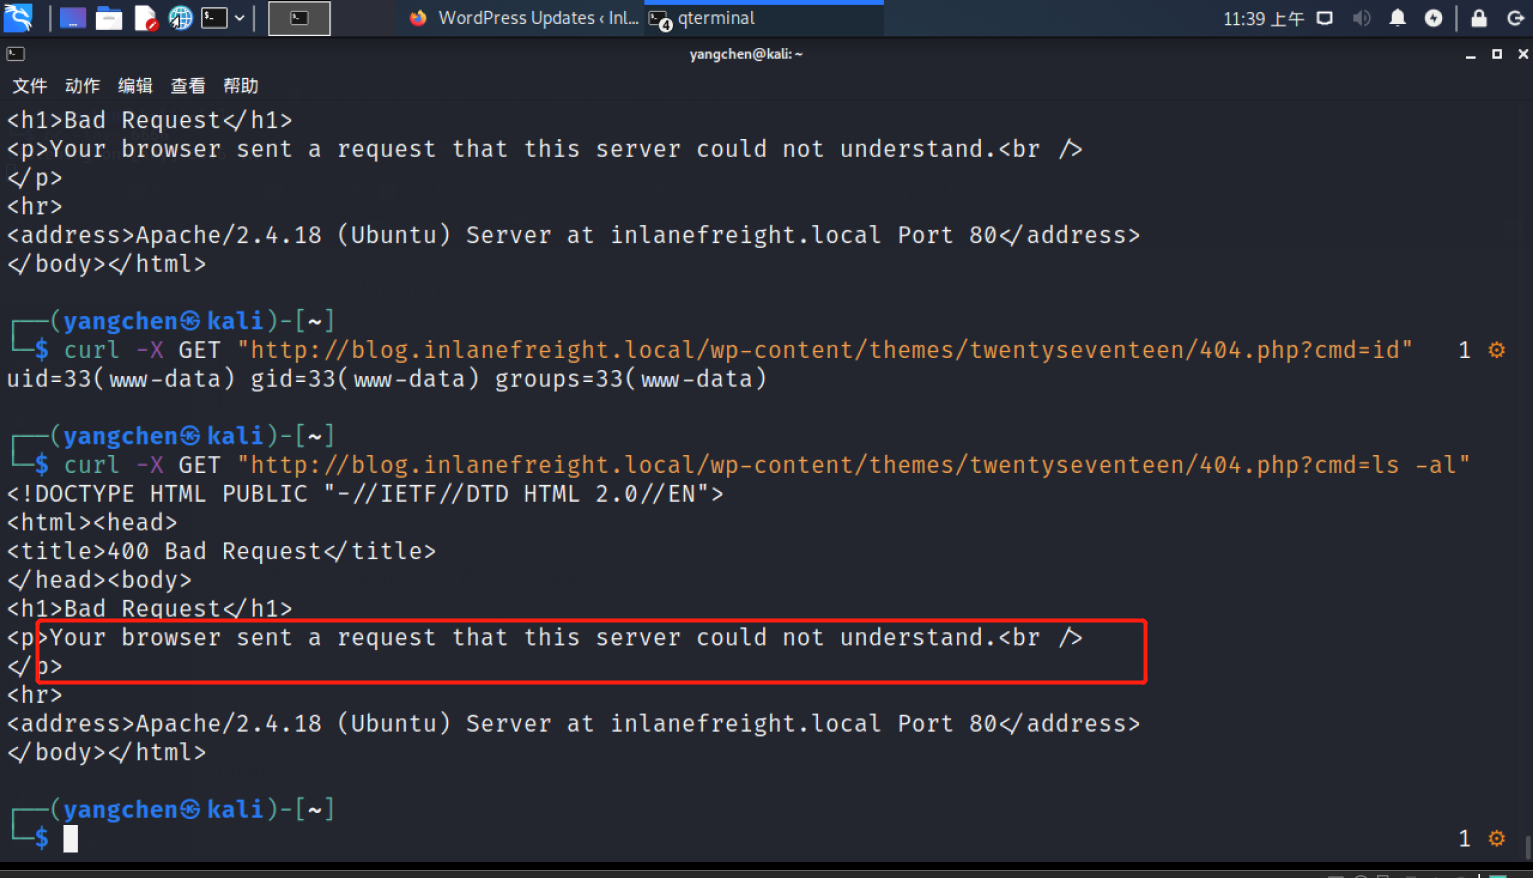Screen dimensions: 1533x878
Task: Click the terminal window title icon
Action: click(16, 54)
